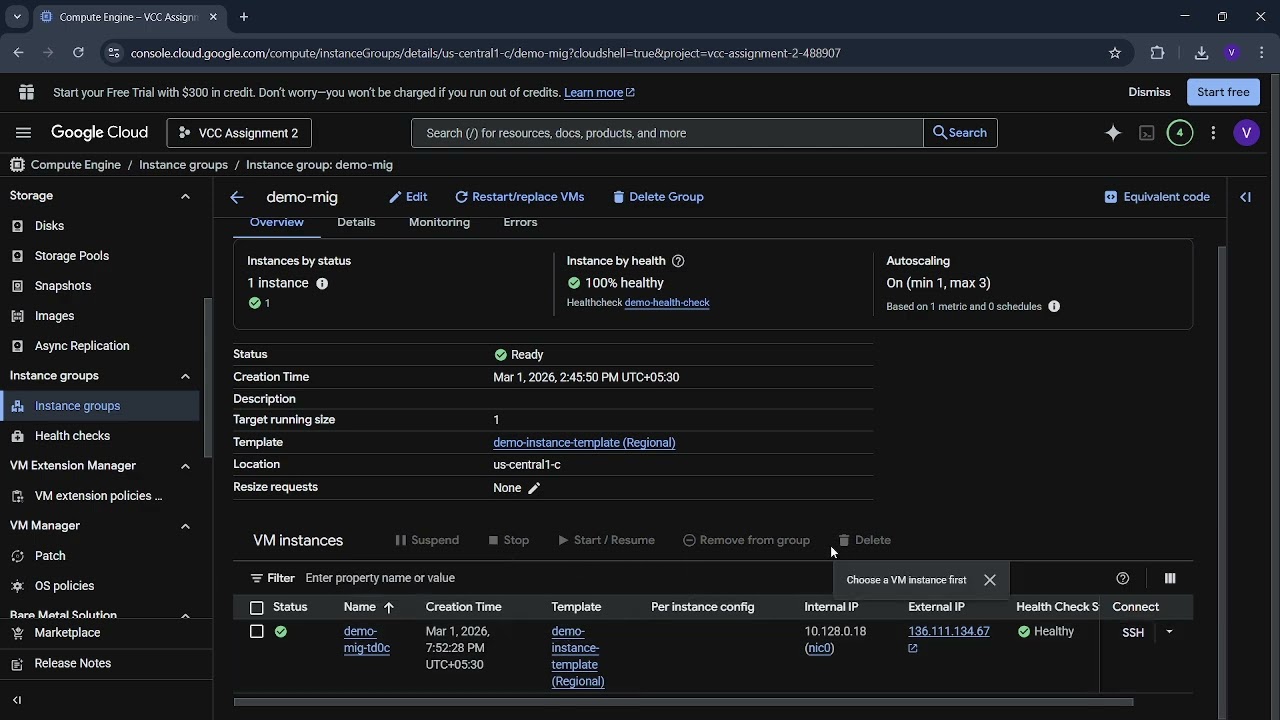Sort by Name ascending arrow
This screenshot has height=720, width=1280.
(x=389, y=607)
